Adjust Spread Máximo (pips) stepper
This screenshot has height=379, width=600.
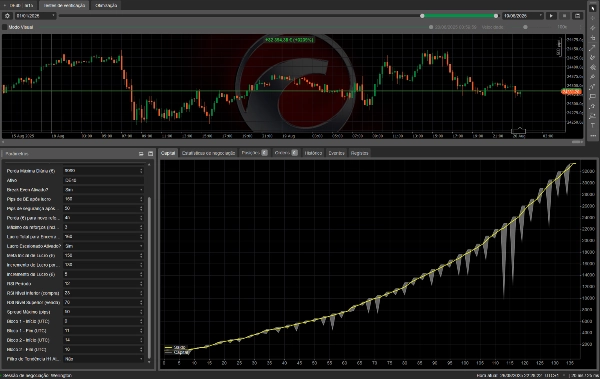[x=141, y=312]
